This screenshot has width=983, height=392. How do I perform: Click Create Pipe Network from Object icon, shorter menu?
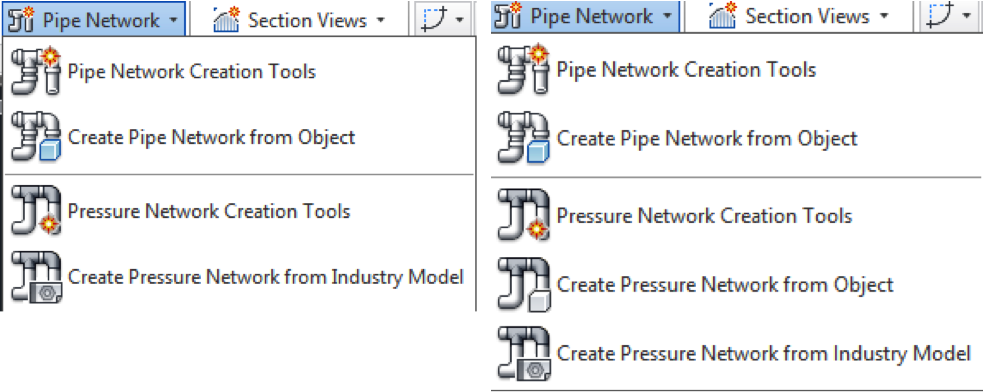pyautogui.click(x=36, y=137)
